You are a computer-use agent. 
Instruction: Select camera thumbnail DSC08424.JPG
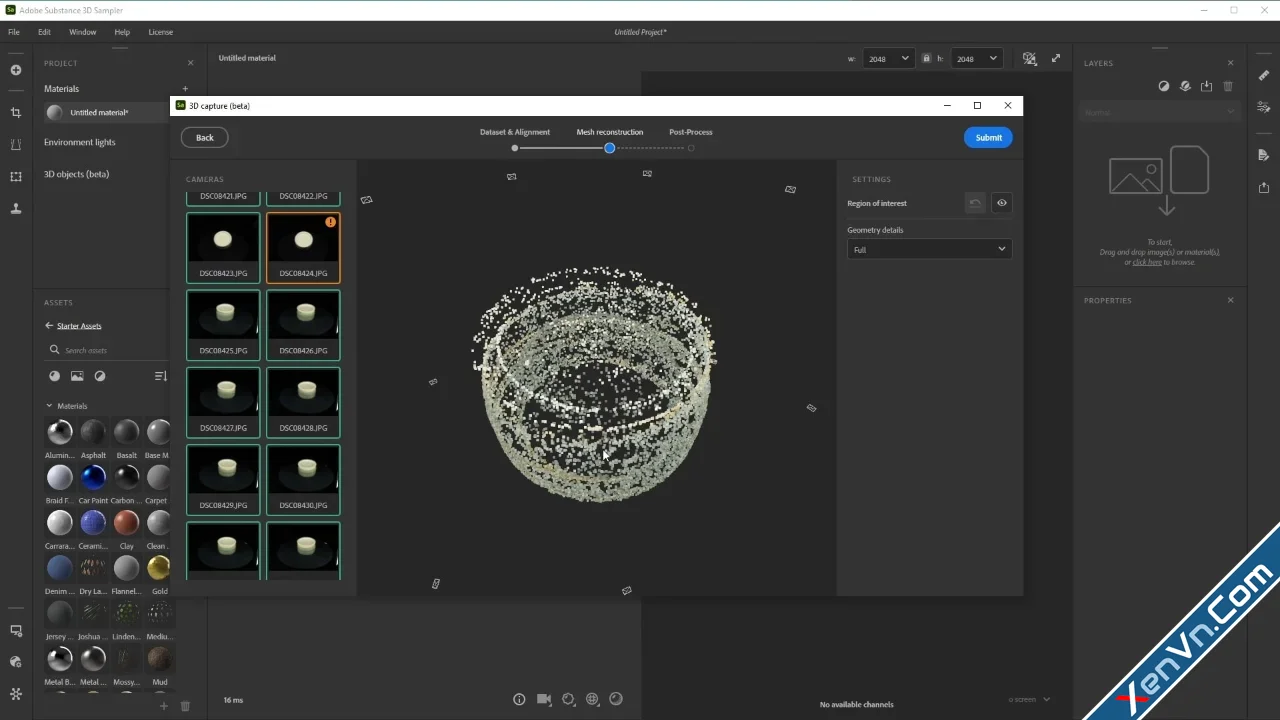click(303, 247)
